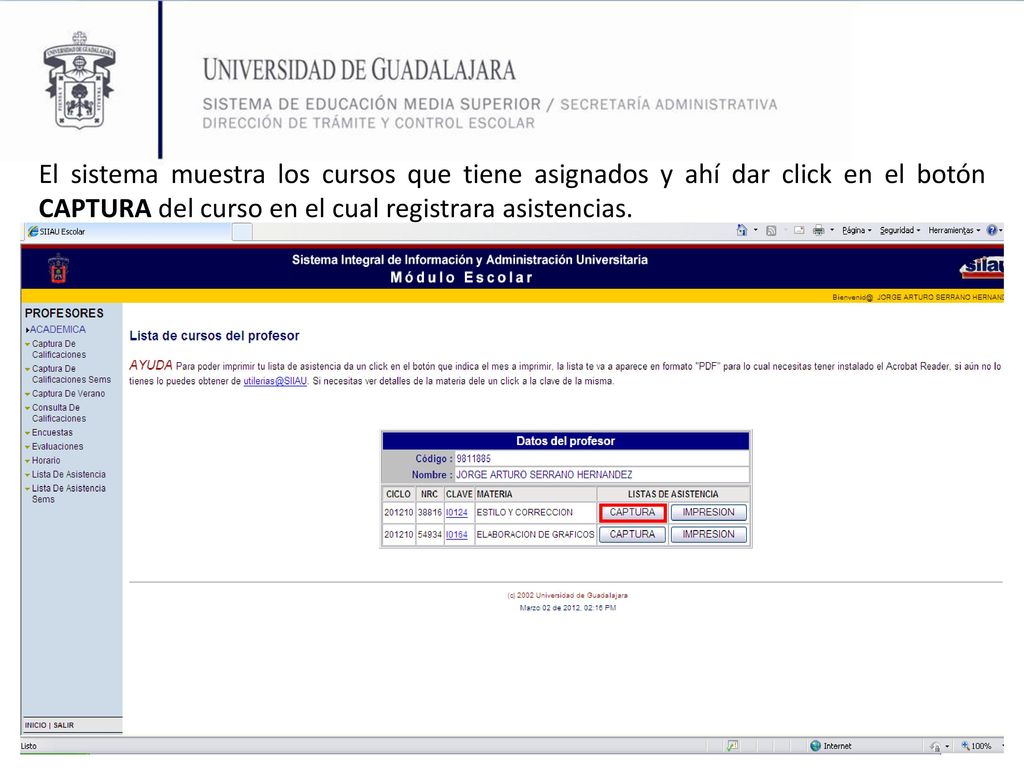Screen dimensions: 1024x768
Task: Click the protected mode lock icon
Action: (x=935, y=746)
